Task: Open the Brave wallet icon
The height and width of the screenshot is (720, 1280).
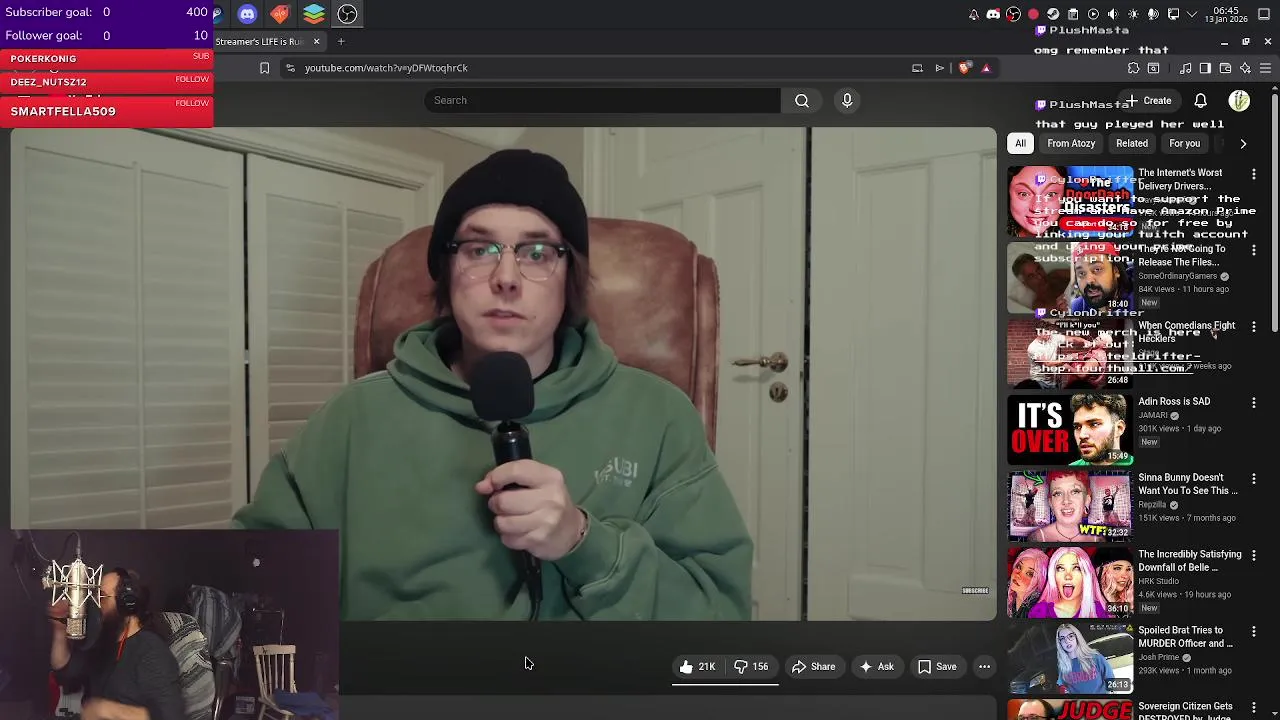Action: (x=1225, y=68)
